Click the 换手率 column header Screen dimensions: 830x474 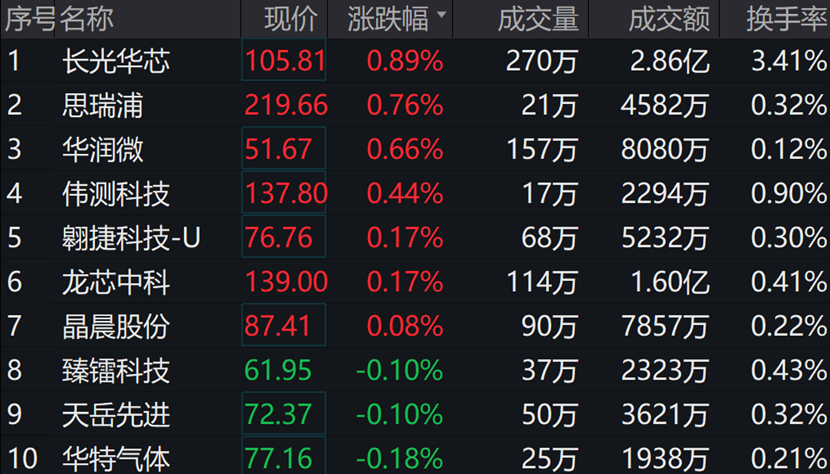[x=786, y=19]
